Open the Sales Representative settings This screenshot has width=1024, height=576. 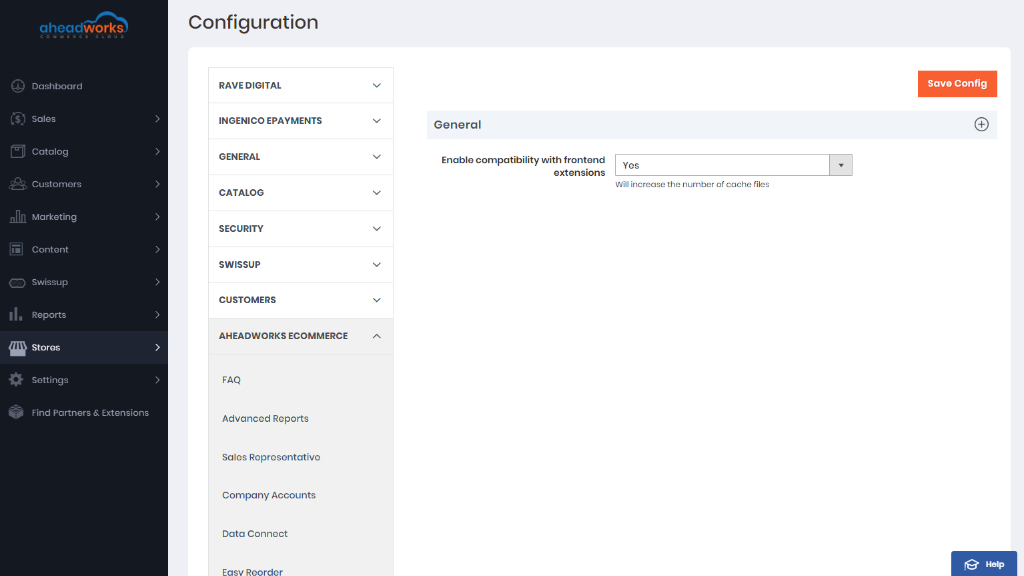(x=271, y=456)
